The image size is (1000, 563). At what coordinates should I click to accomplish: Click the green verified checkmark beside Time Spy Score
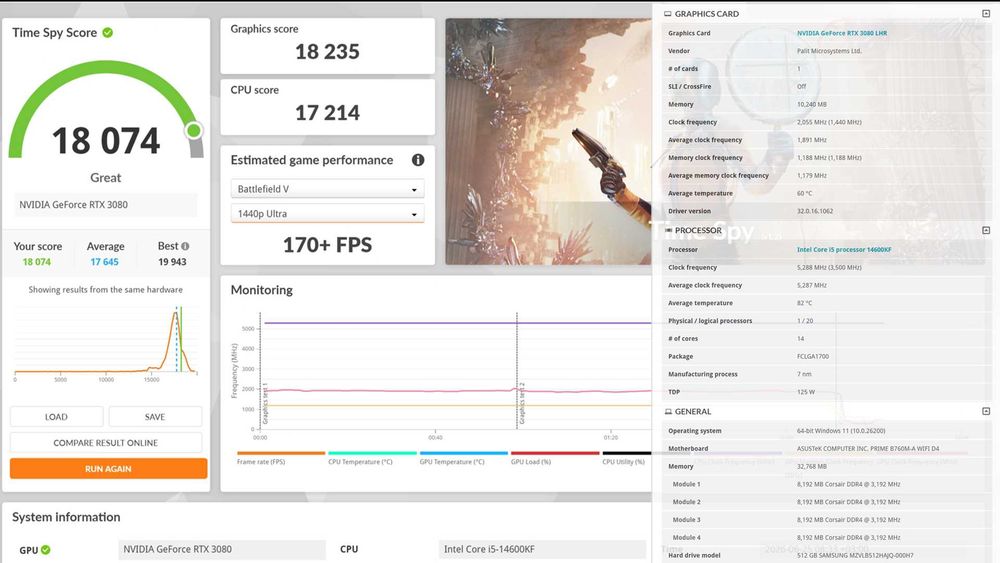click(108, 33)
